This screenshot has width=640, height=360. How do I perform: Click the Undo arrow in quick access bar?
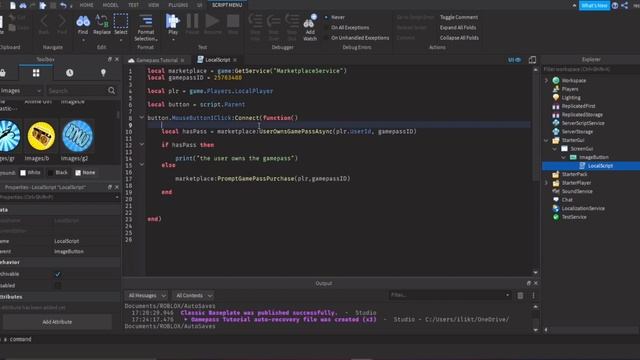point(63,5)
